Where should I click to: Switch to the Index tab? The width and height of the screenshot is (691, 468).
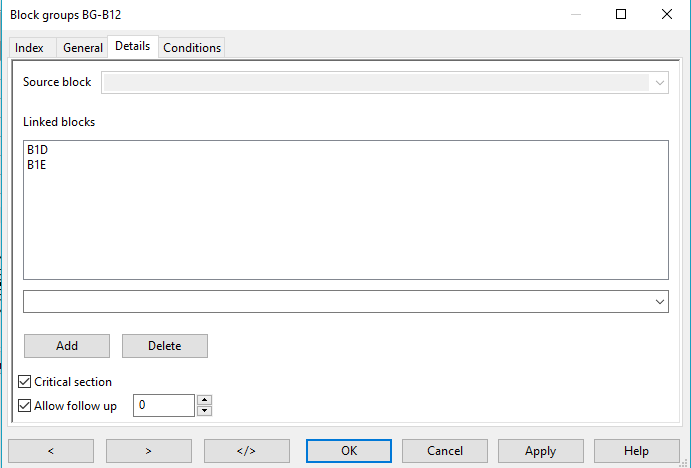click(x=29, y=48)
